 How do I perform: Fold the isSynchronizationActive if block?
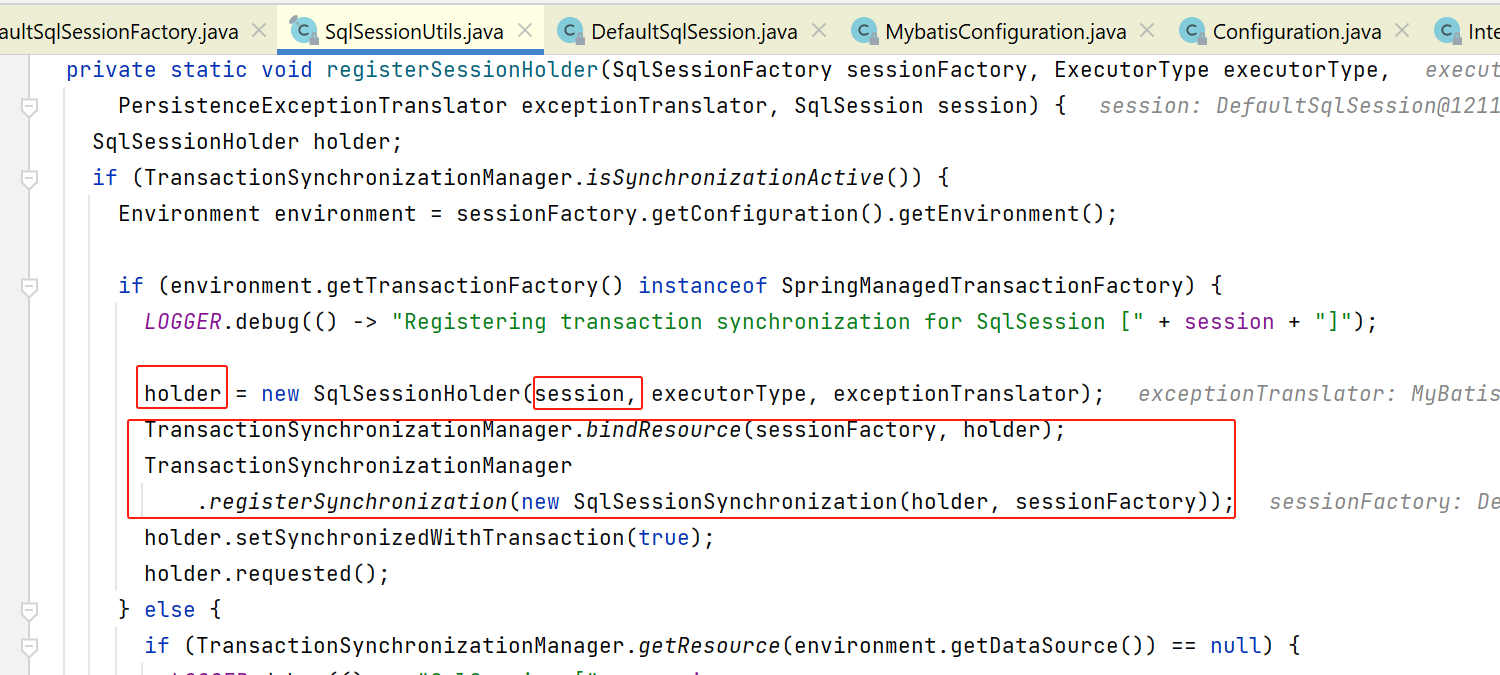tap(29, 179)
